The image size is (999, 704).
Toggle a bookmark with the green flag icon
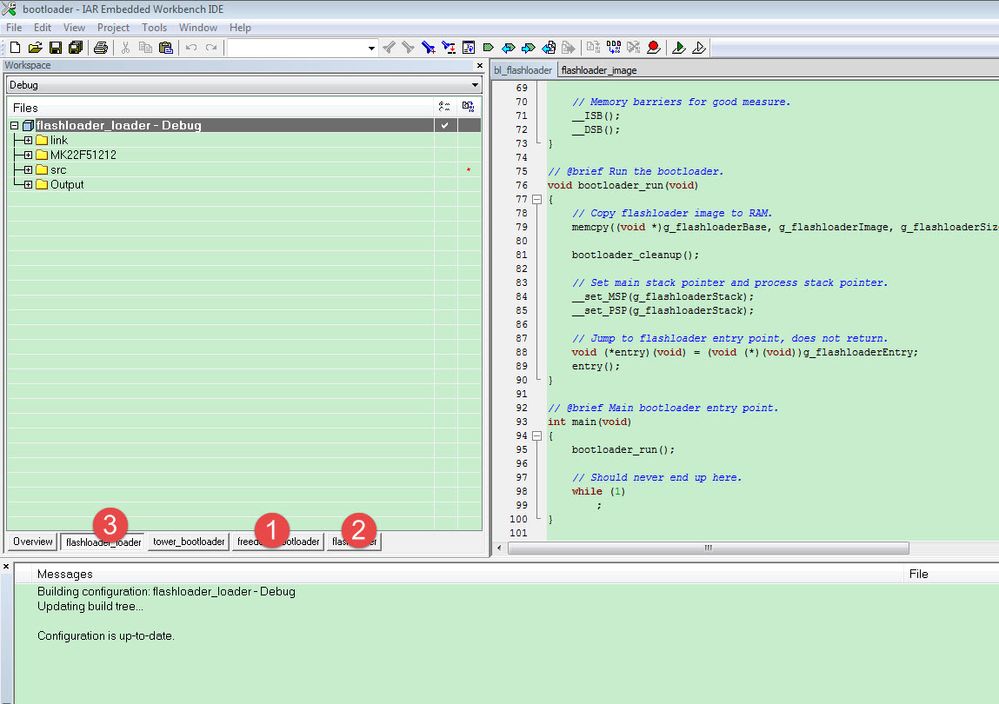click(x=489, y=48)
